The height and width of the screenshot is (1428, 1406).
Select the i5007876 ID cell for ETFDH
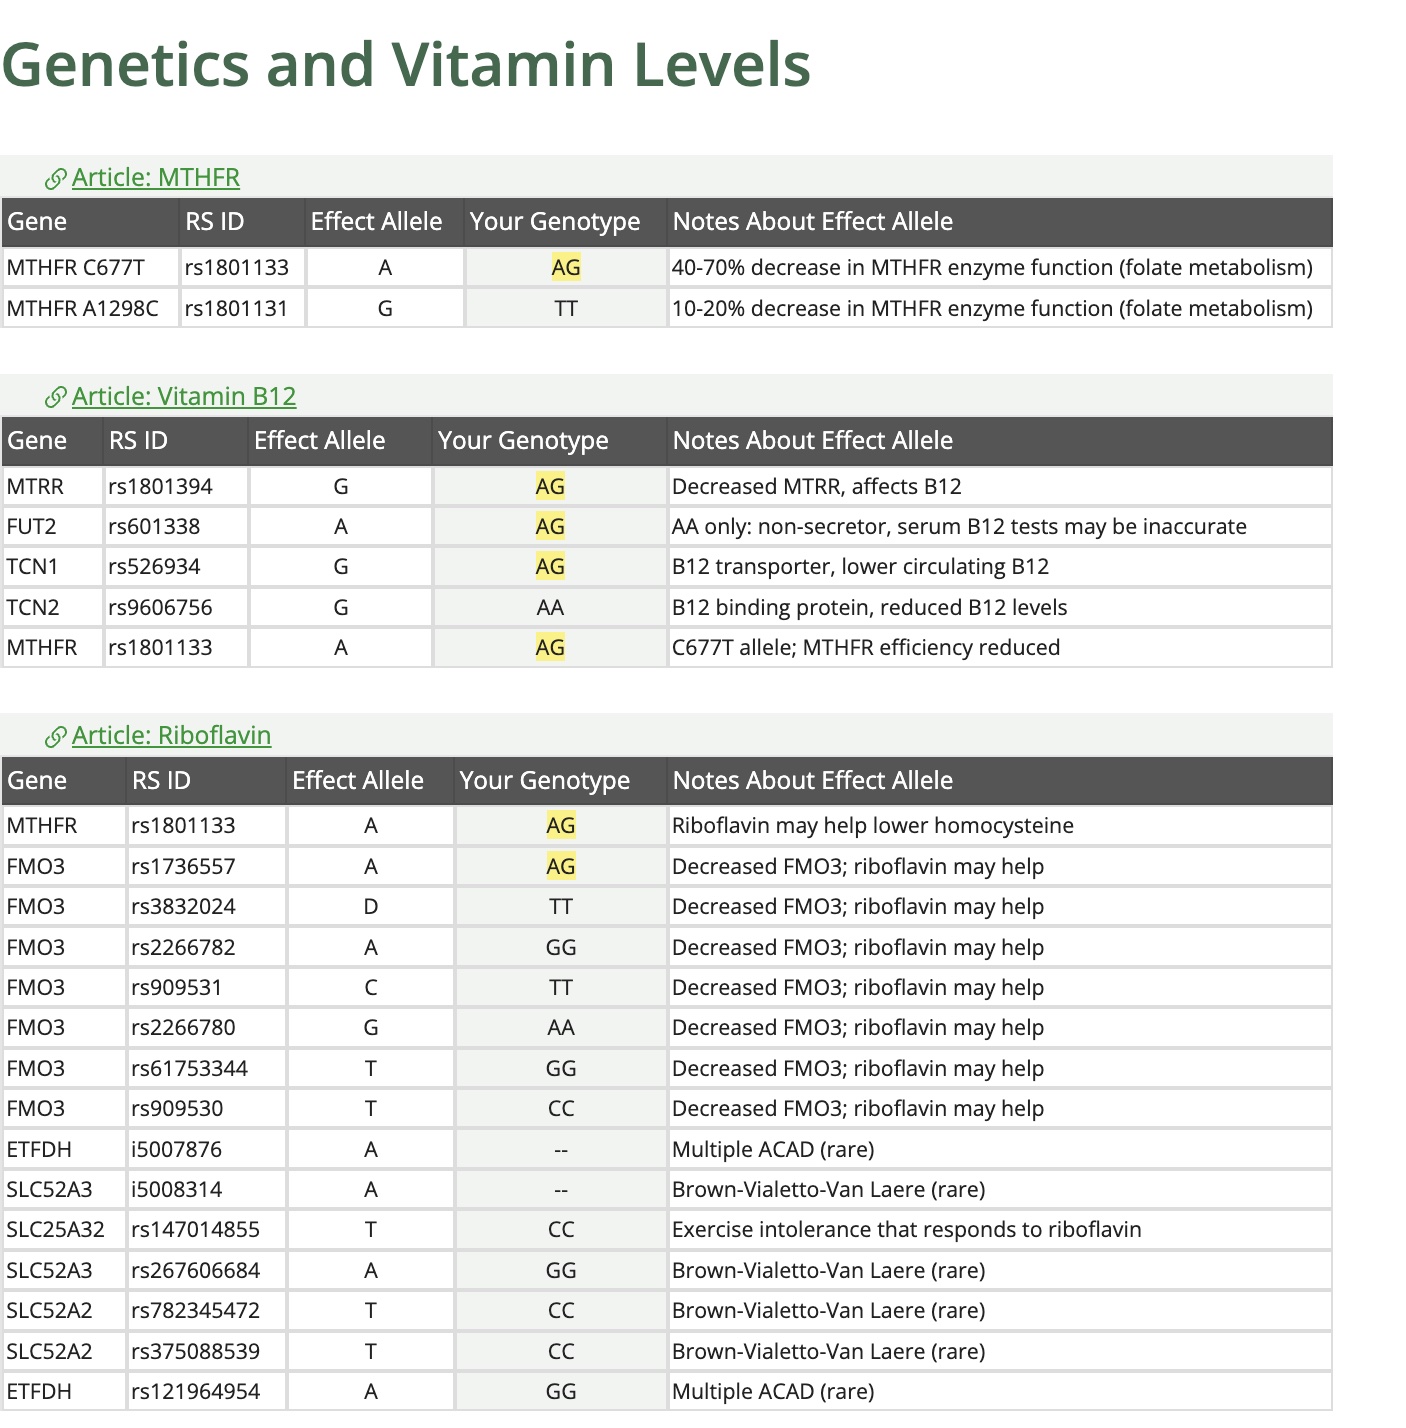coord(206,1149)
